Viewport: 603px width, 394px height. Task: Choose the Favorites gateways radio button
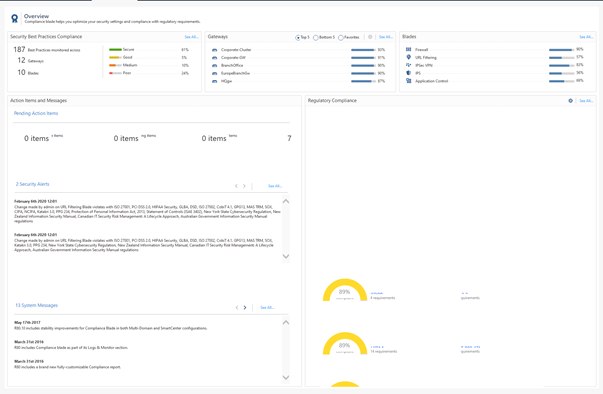[x=340, y=38]
